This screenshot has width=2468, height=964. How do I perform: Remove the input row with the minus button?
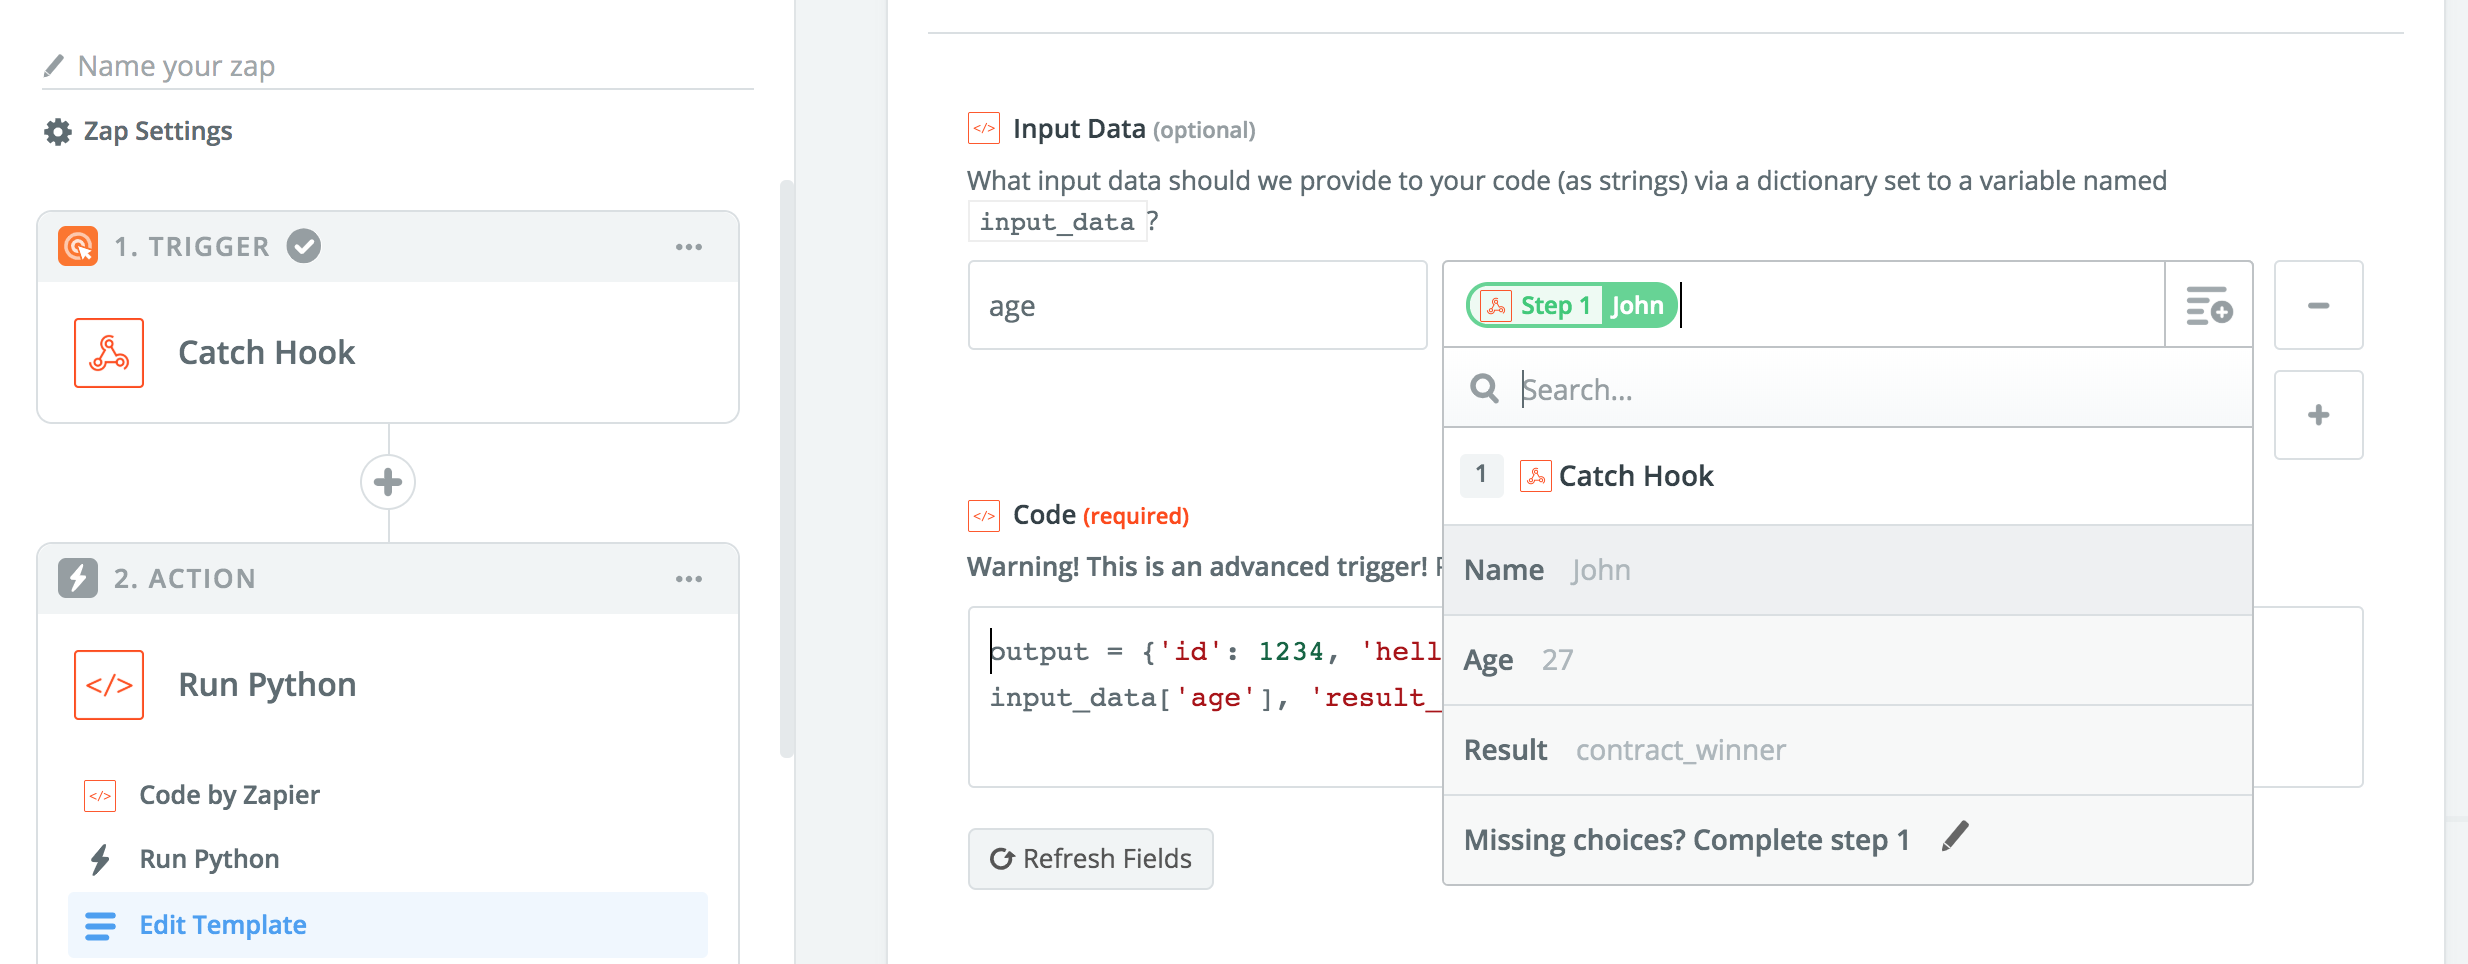click(2319, 306)
